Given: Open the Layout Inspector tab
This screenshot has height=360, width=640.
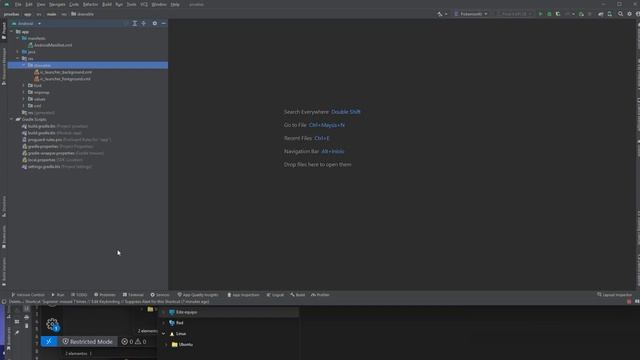Looking at the screenshot, I should [x=615, y=295].
